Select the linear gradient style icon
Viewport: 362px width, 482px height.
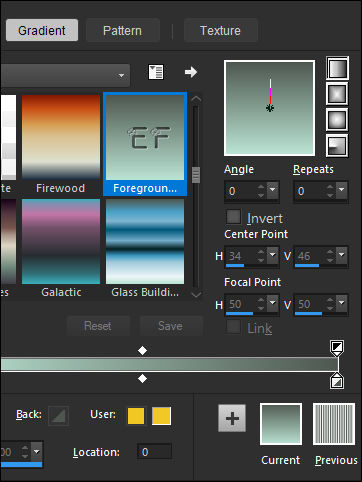pyautogui.click(x=337, y=68)
